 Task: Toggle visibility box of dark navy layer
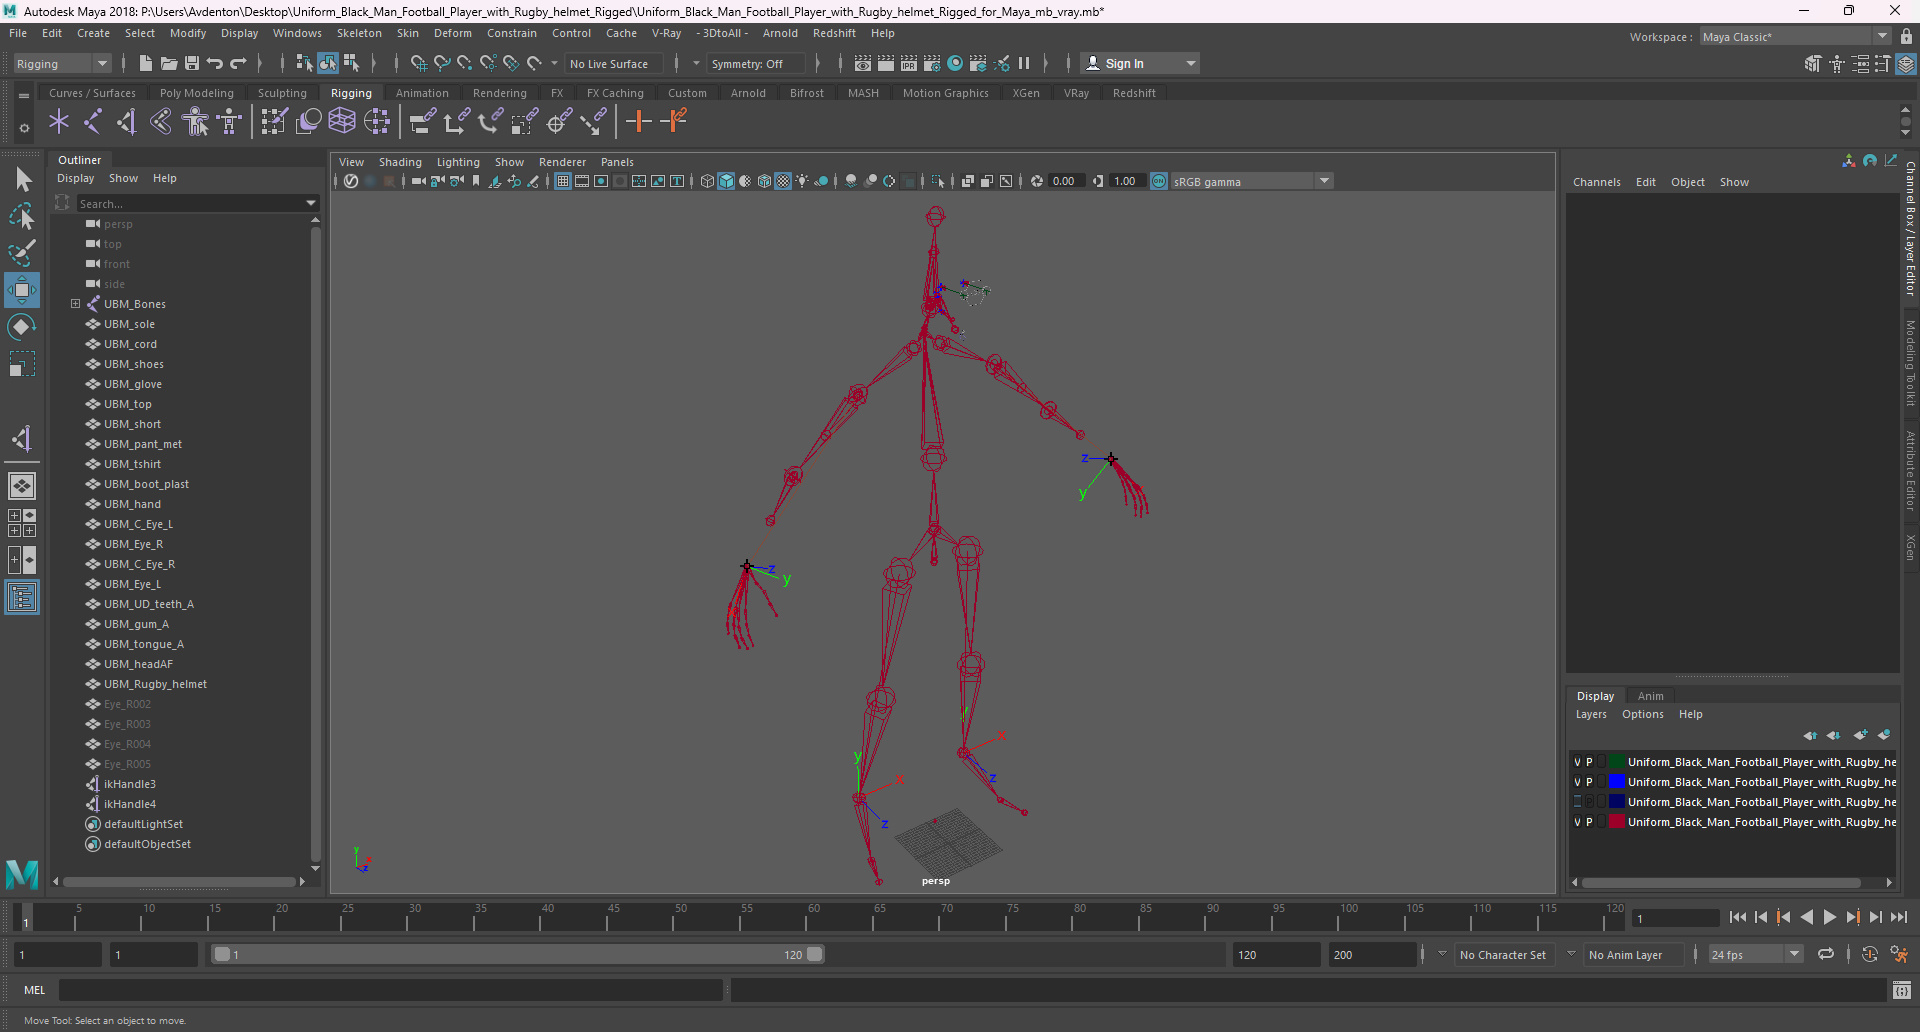click(x=1578, y=802)
